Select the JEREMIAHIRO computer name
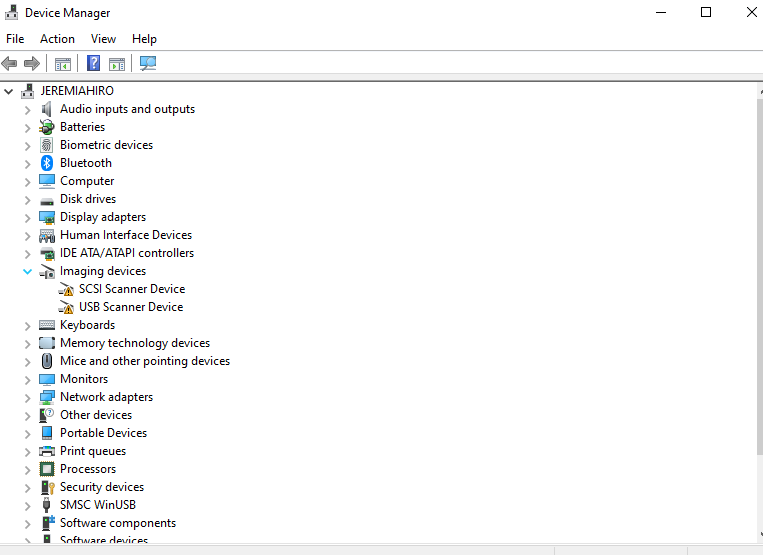This screenshot has height=555, width=763. click(x=77, y=91)
